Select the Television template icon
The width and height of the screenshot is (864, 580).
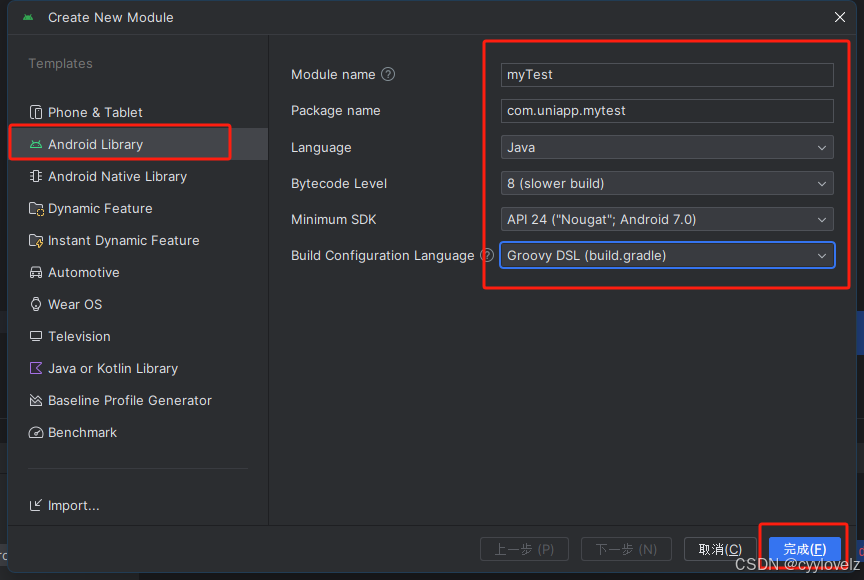[36, 336]
